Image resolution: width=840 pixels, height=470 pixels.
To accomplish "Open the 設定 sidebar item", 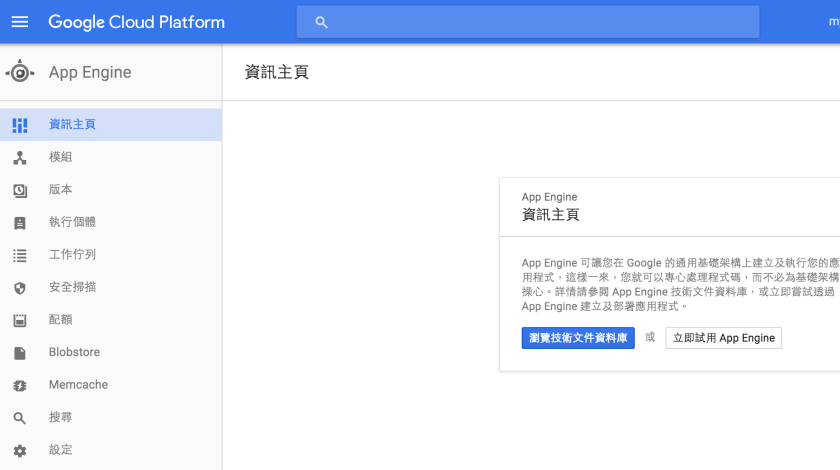I will point(110,450).
